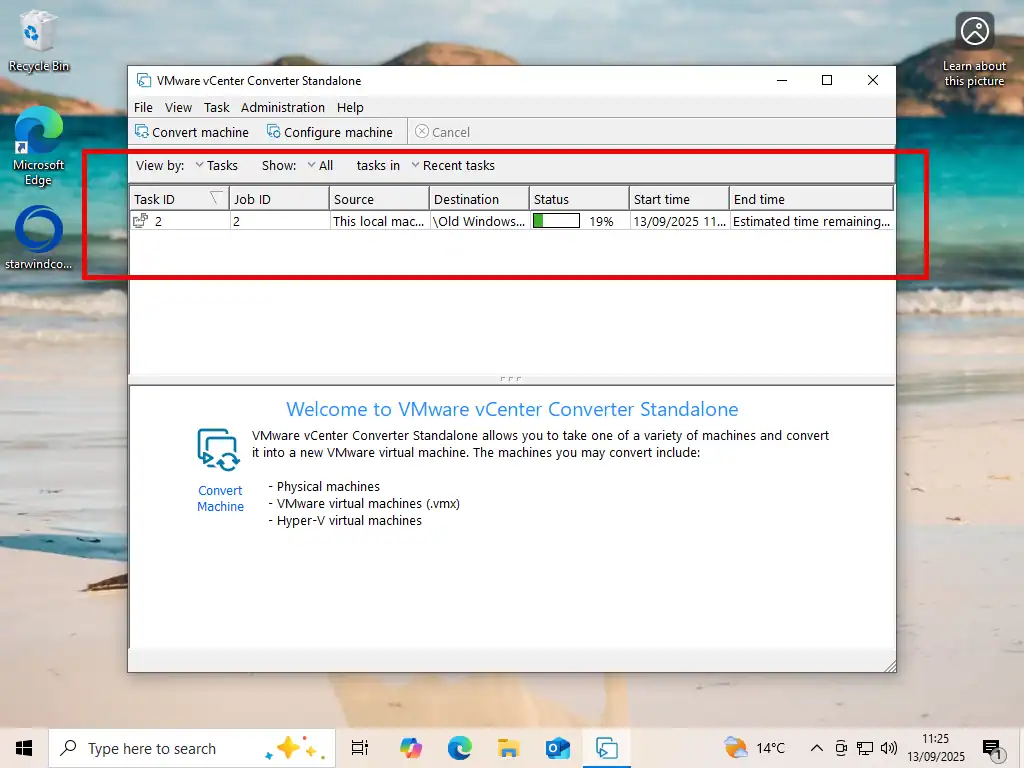This screenshot has width=1024, height=768.
Task: Open the Administration menu
Action: (x=283, y=107)
